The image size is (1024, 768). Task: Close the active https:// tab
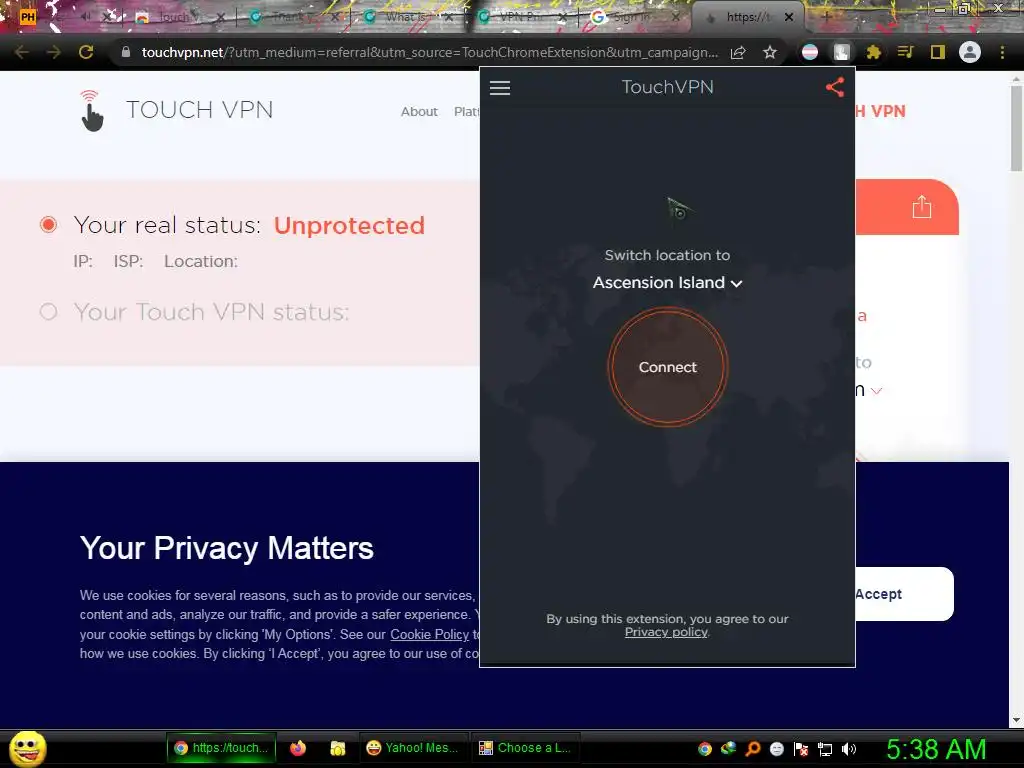click(789, 17)
